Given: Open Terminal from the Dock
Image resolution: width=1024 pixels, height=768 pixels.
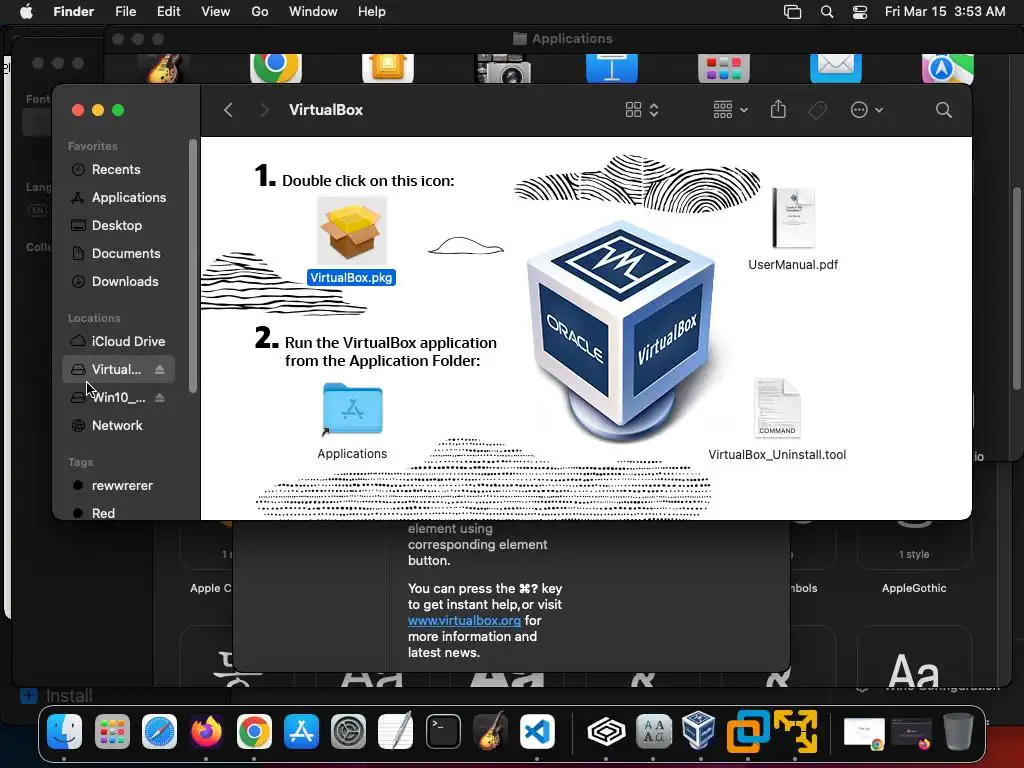Looking at the screenshot, I should pyautogui.click(x=443, y=731).
